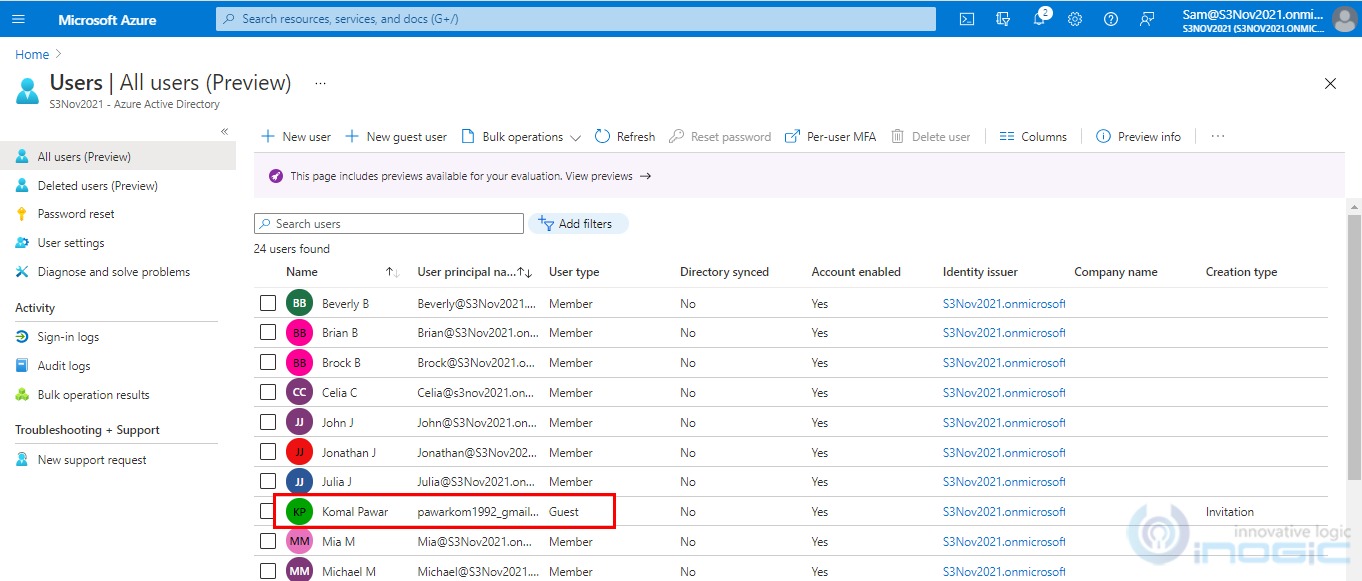Collapse the left navigation pane

(224, 131)
